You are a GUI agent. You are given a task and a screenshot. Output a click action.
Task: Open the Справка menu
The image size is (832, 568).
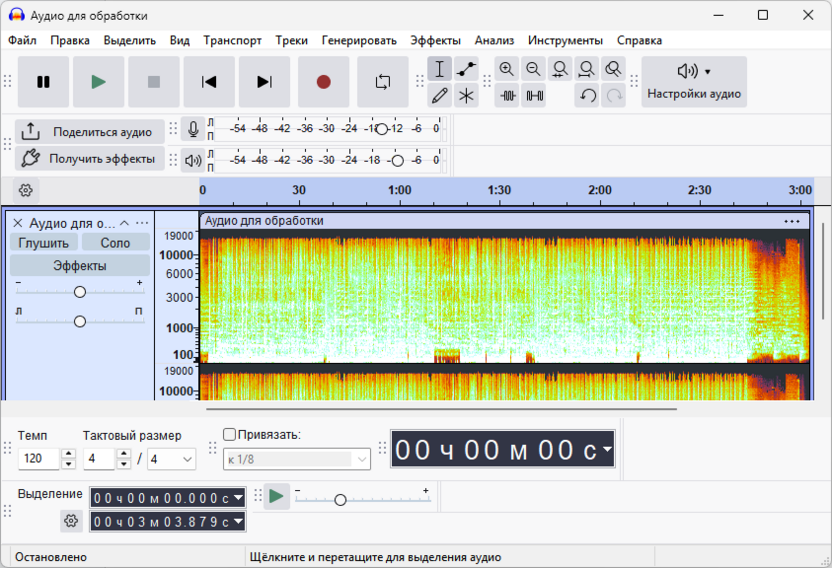pyautogui.click(x=639, y=40)
